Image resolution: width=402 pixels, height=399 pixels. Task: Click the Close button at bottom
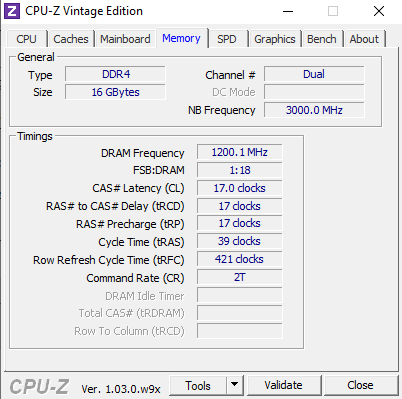(360, 385)
